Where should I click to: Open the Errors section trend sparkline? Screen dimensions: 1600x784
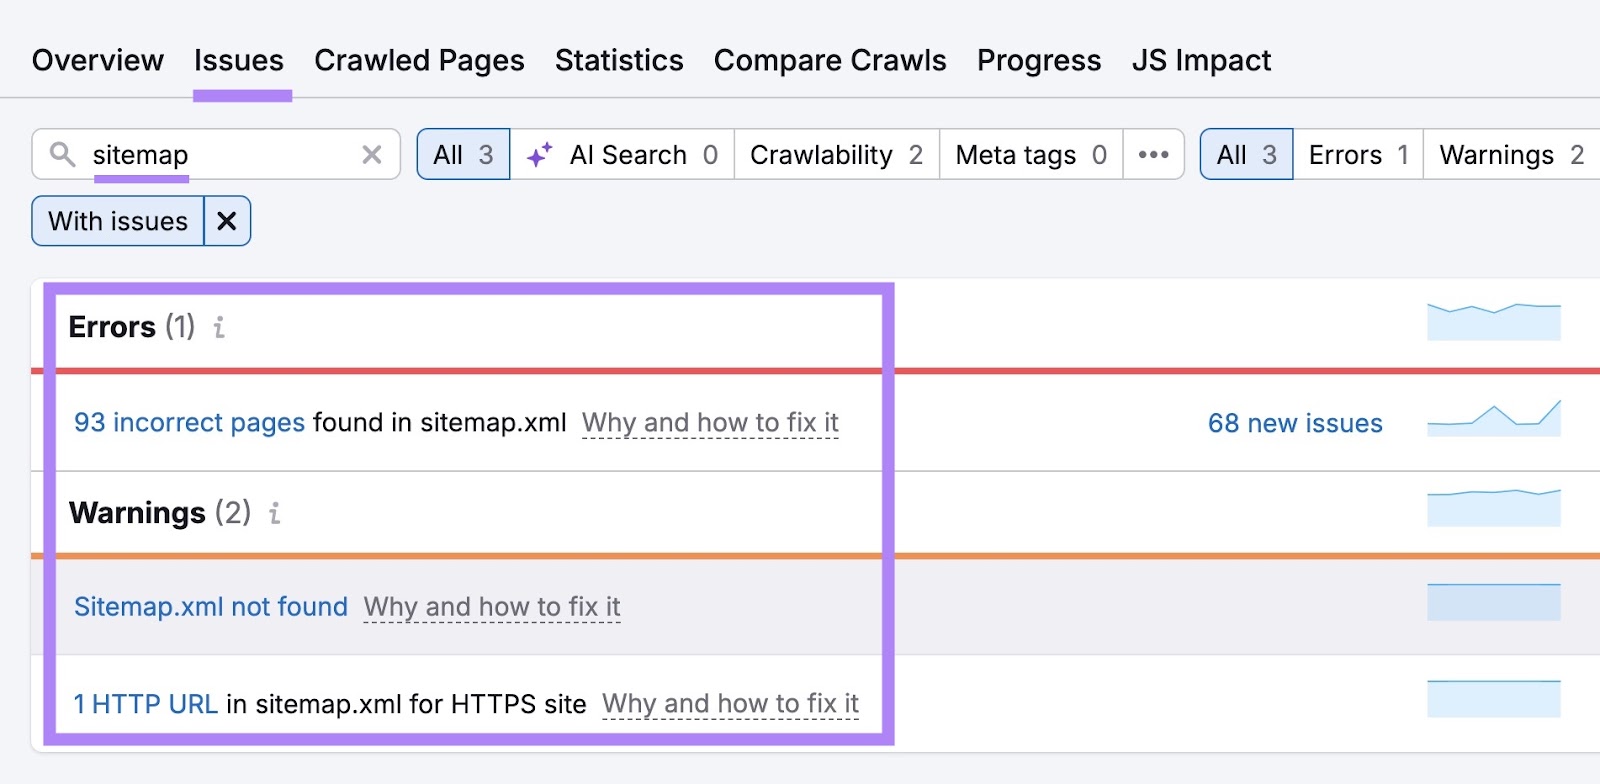click(x=1493, y=322)
